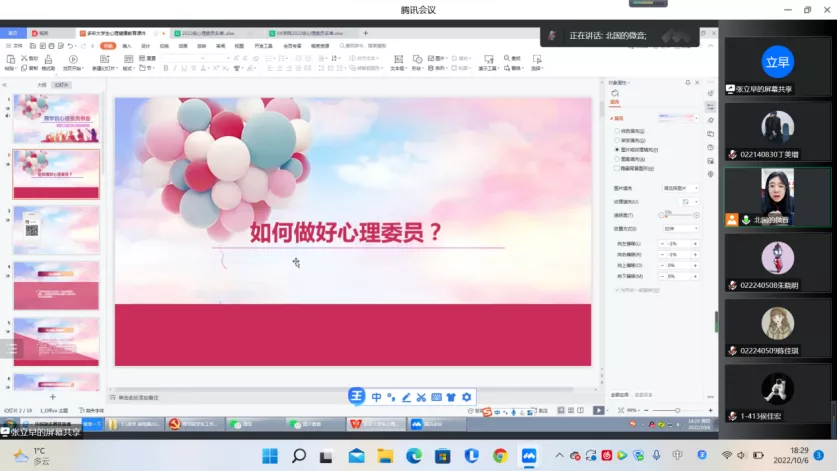The height and width of the screenshot is (471, 837).
Task: Pin the object properties panel
Action: [x=686, y=82]
